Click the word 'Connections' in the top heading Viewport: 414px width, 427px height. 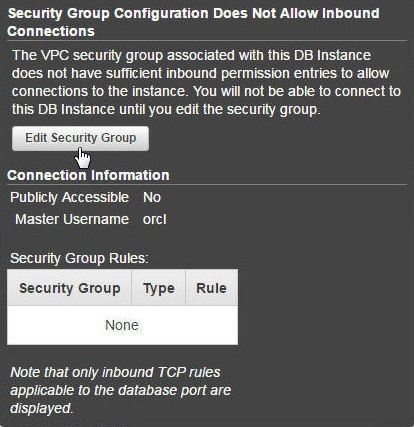pos(51,31)
